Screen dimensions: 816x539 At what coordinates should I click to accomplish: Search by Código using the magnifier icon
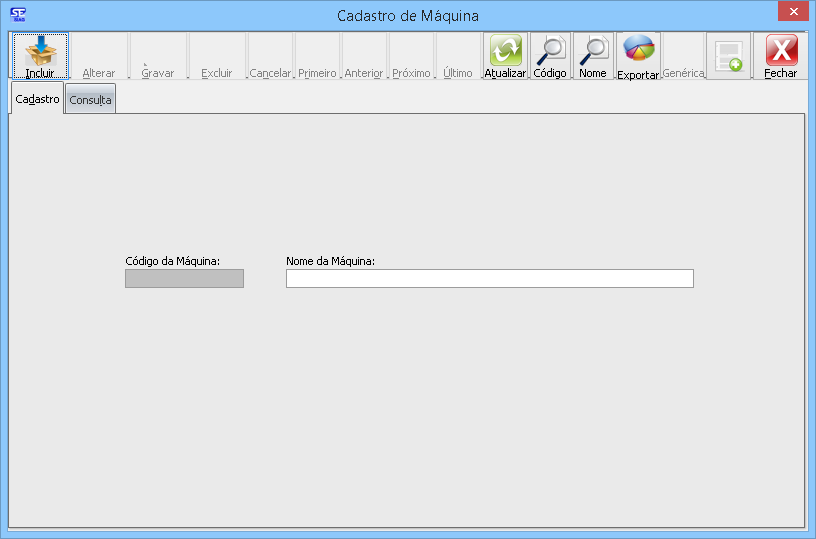(x=549, y=50)
